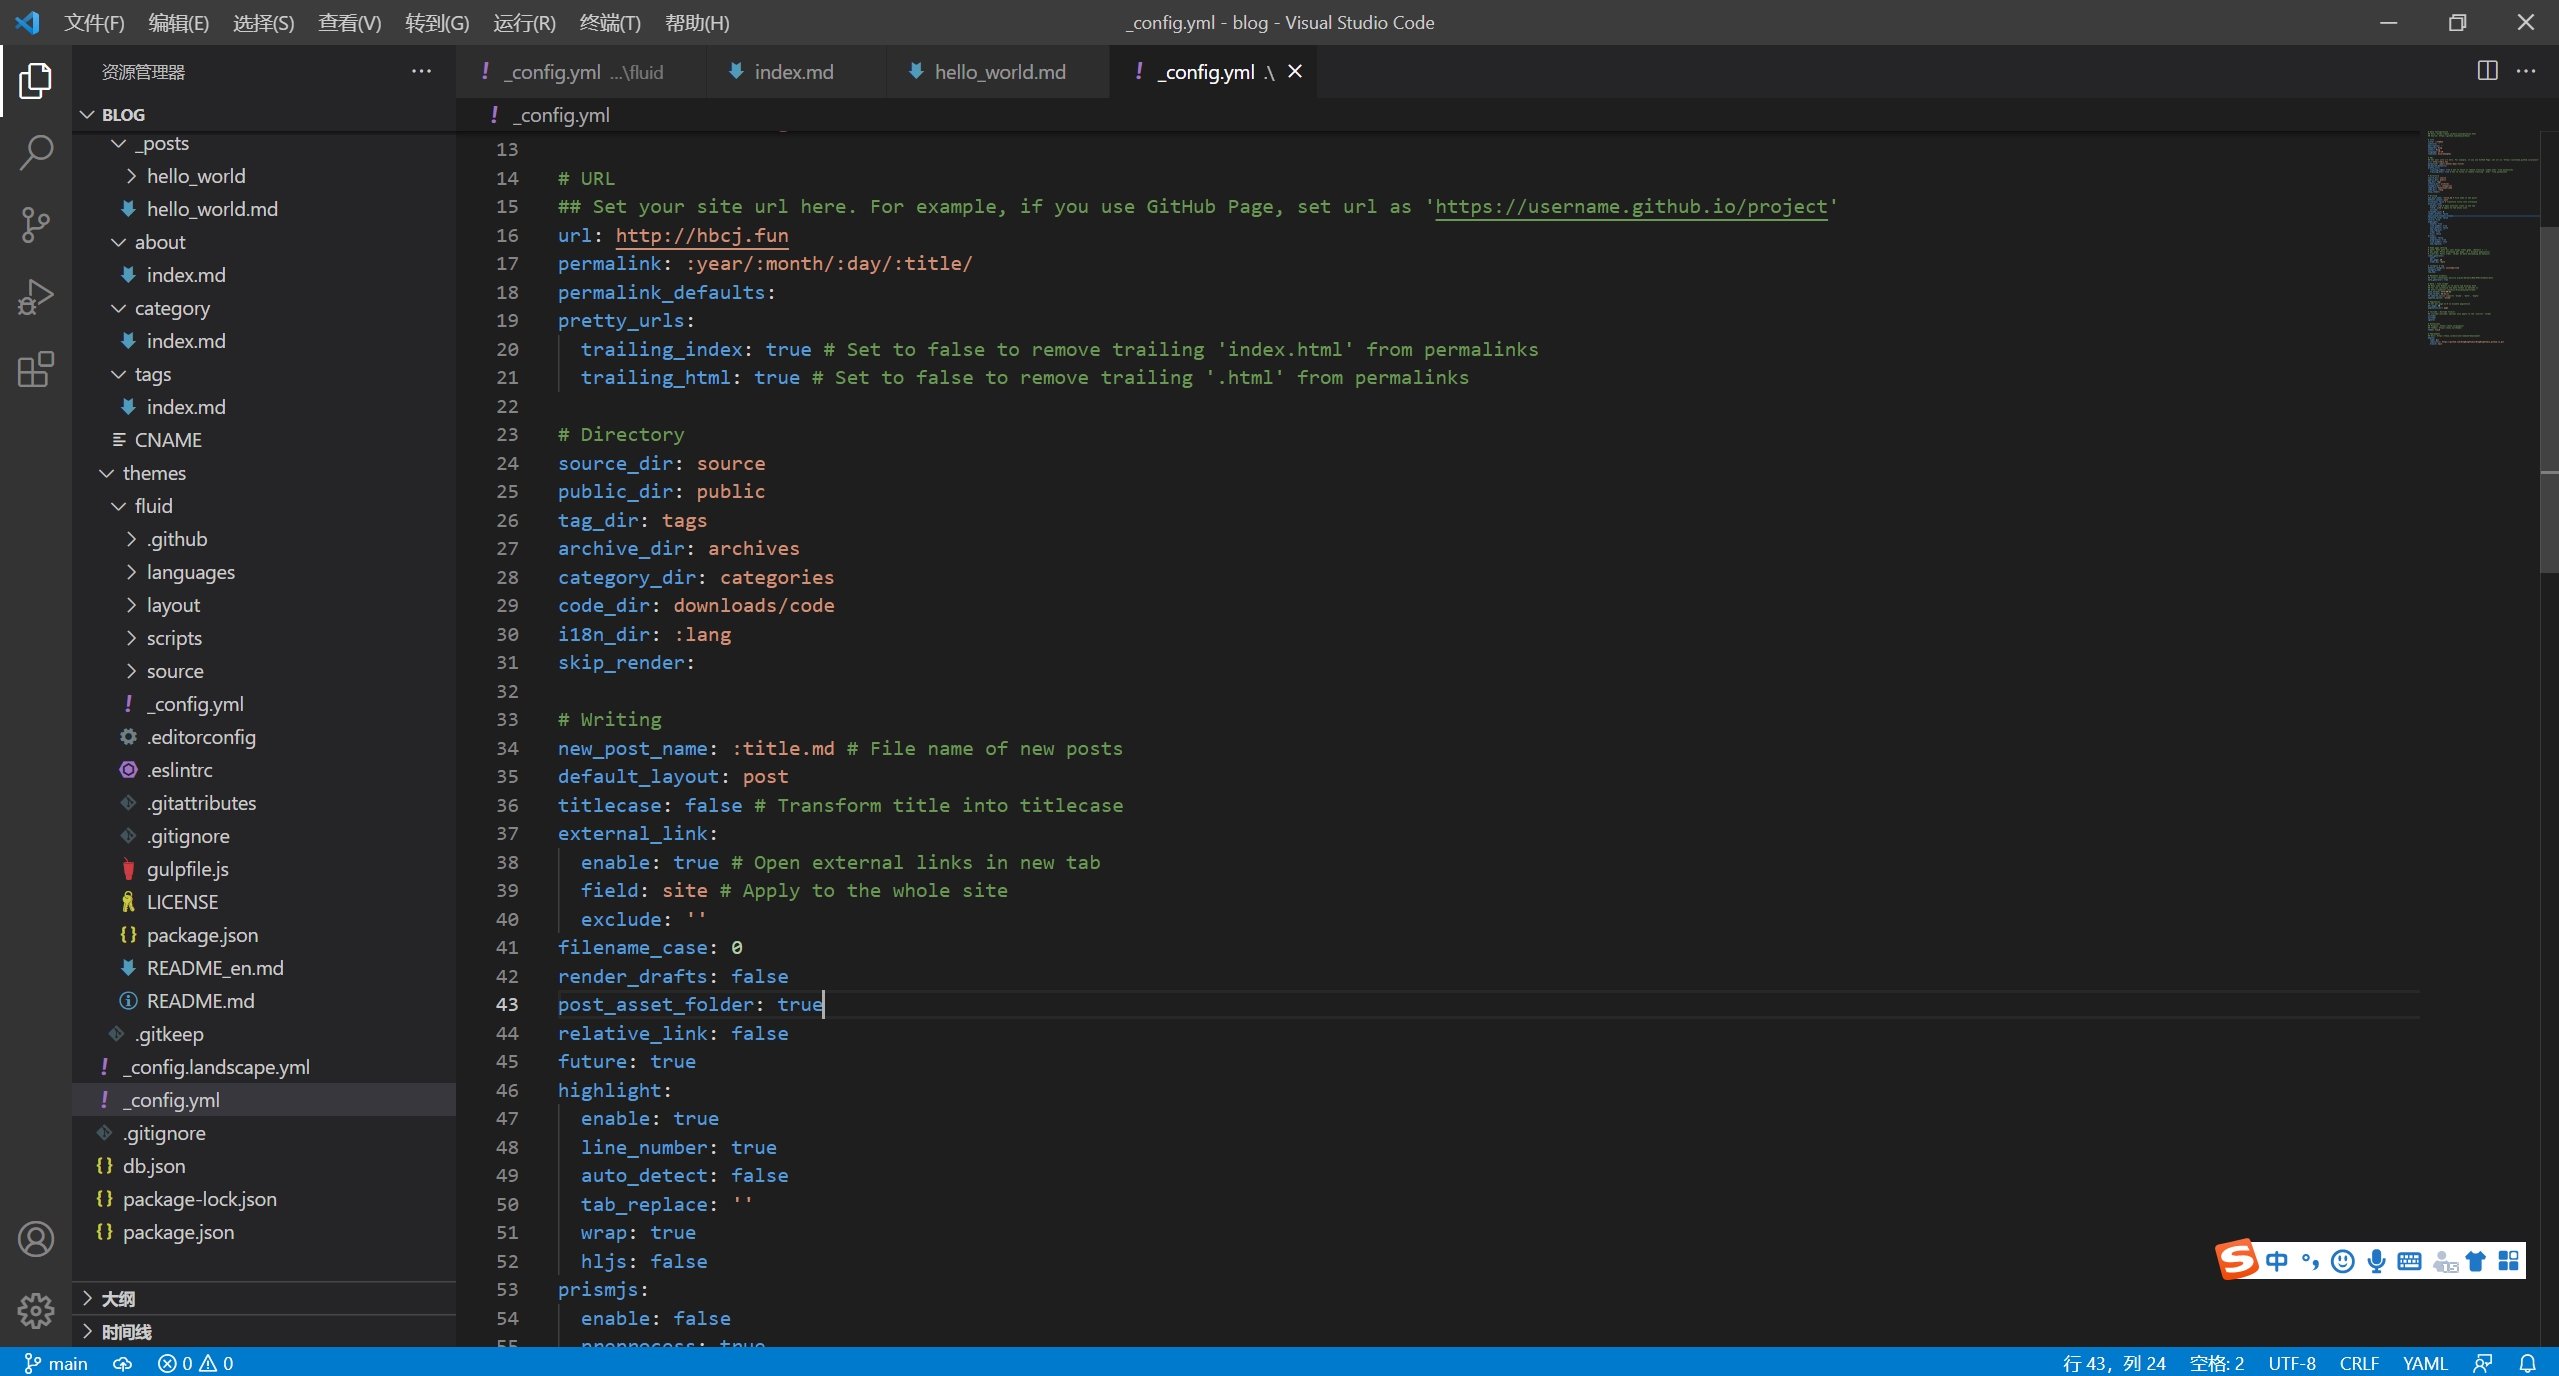Open the Extensions view icon
2559x1376 pixels.
tap(36, 369)
